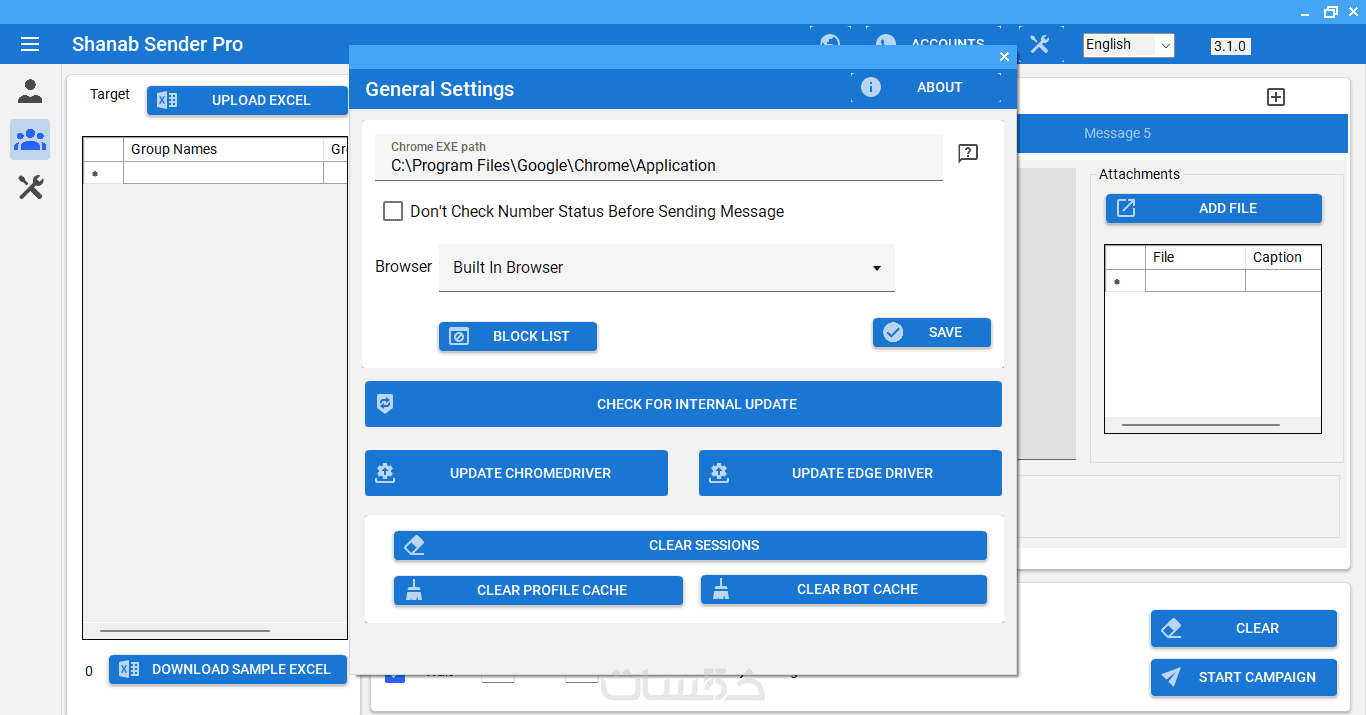Click Add File in Attachments
The image size is (1366, 715).
coord(1213,208)
